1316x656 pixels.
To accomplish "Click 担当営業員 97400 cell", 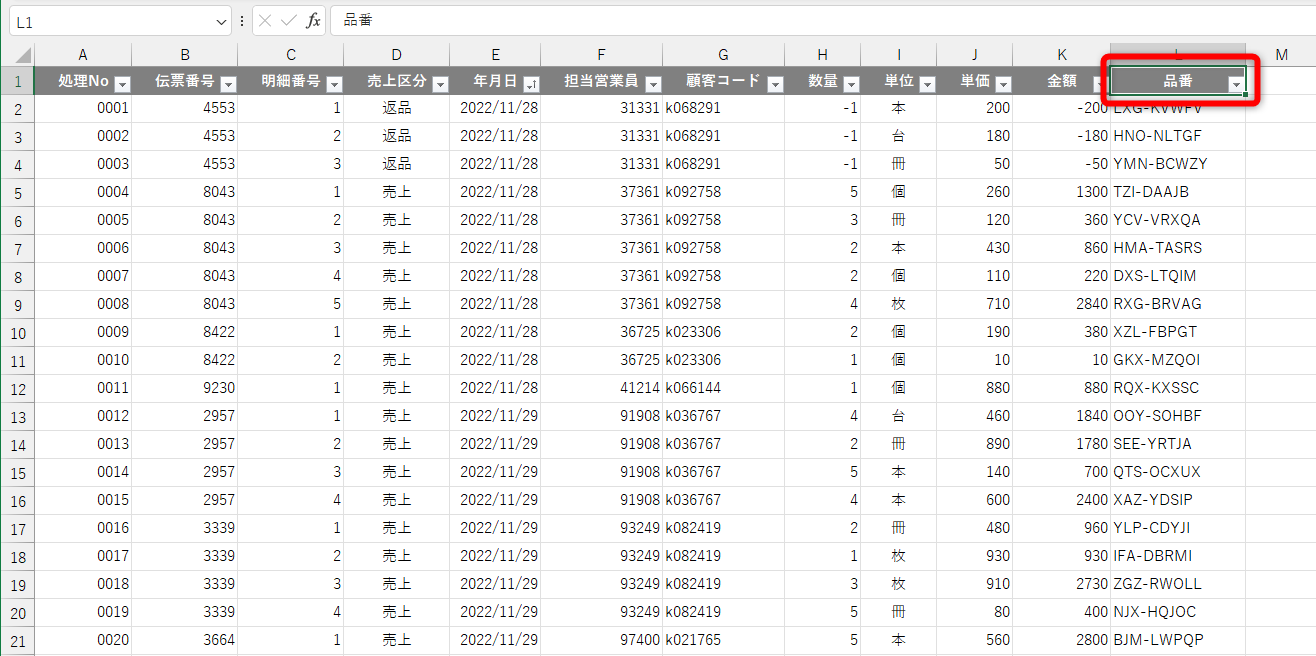I will pyautogui.click(x=602, y=640).
